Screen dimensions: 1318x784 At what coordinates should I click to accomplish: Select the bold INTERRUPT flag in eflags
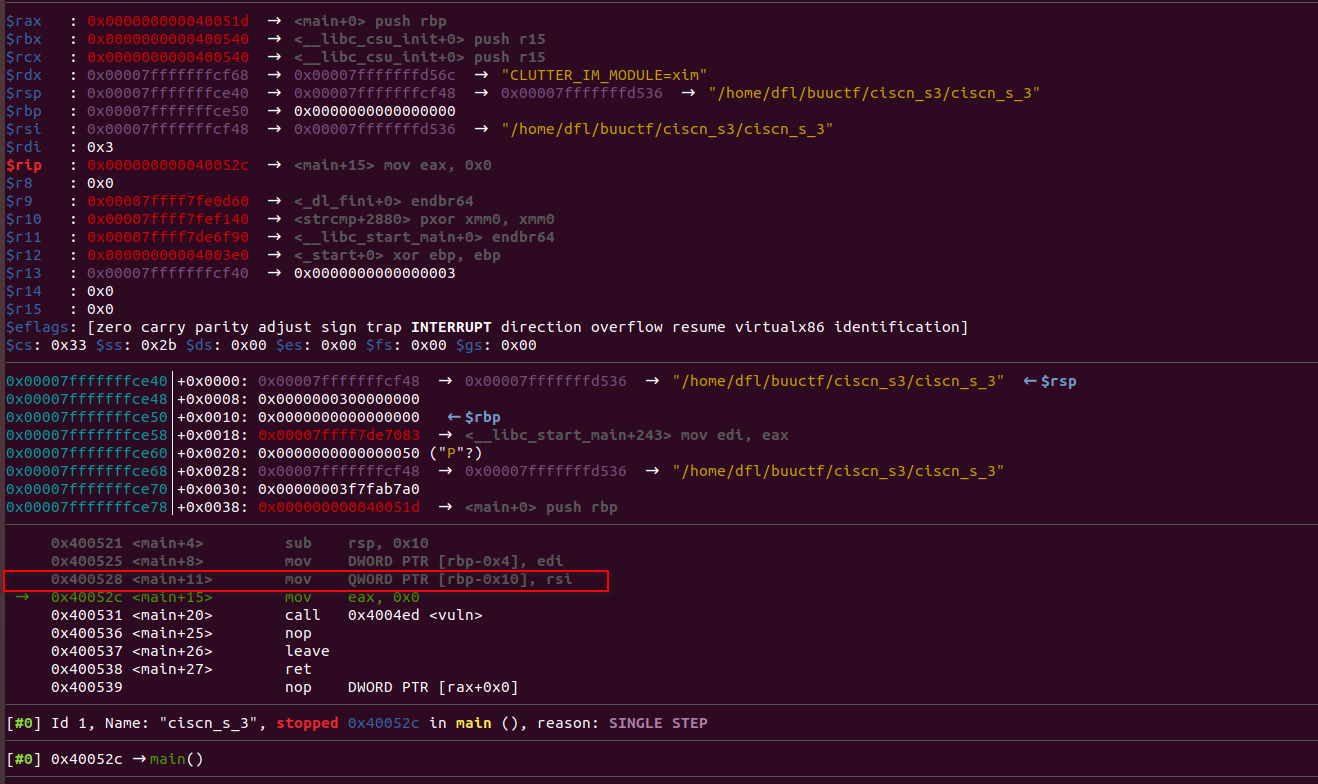(451, 327)
